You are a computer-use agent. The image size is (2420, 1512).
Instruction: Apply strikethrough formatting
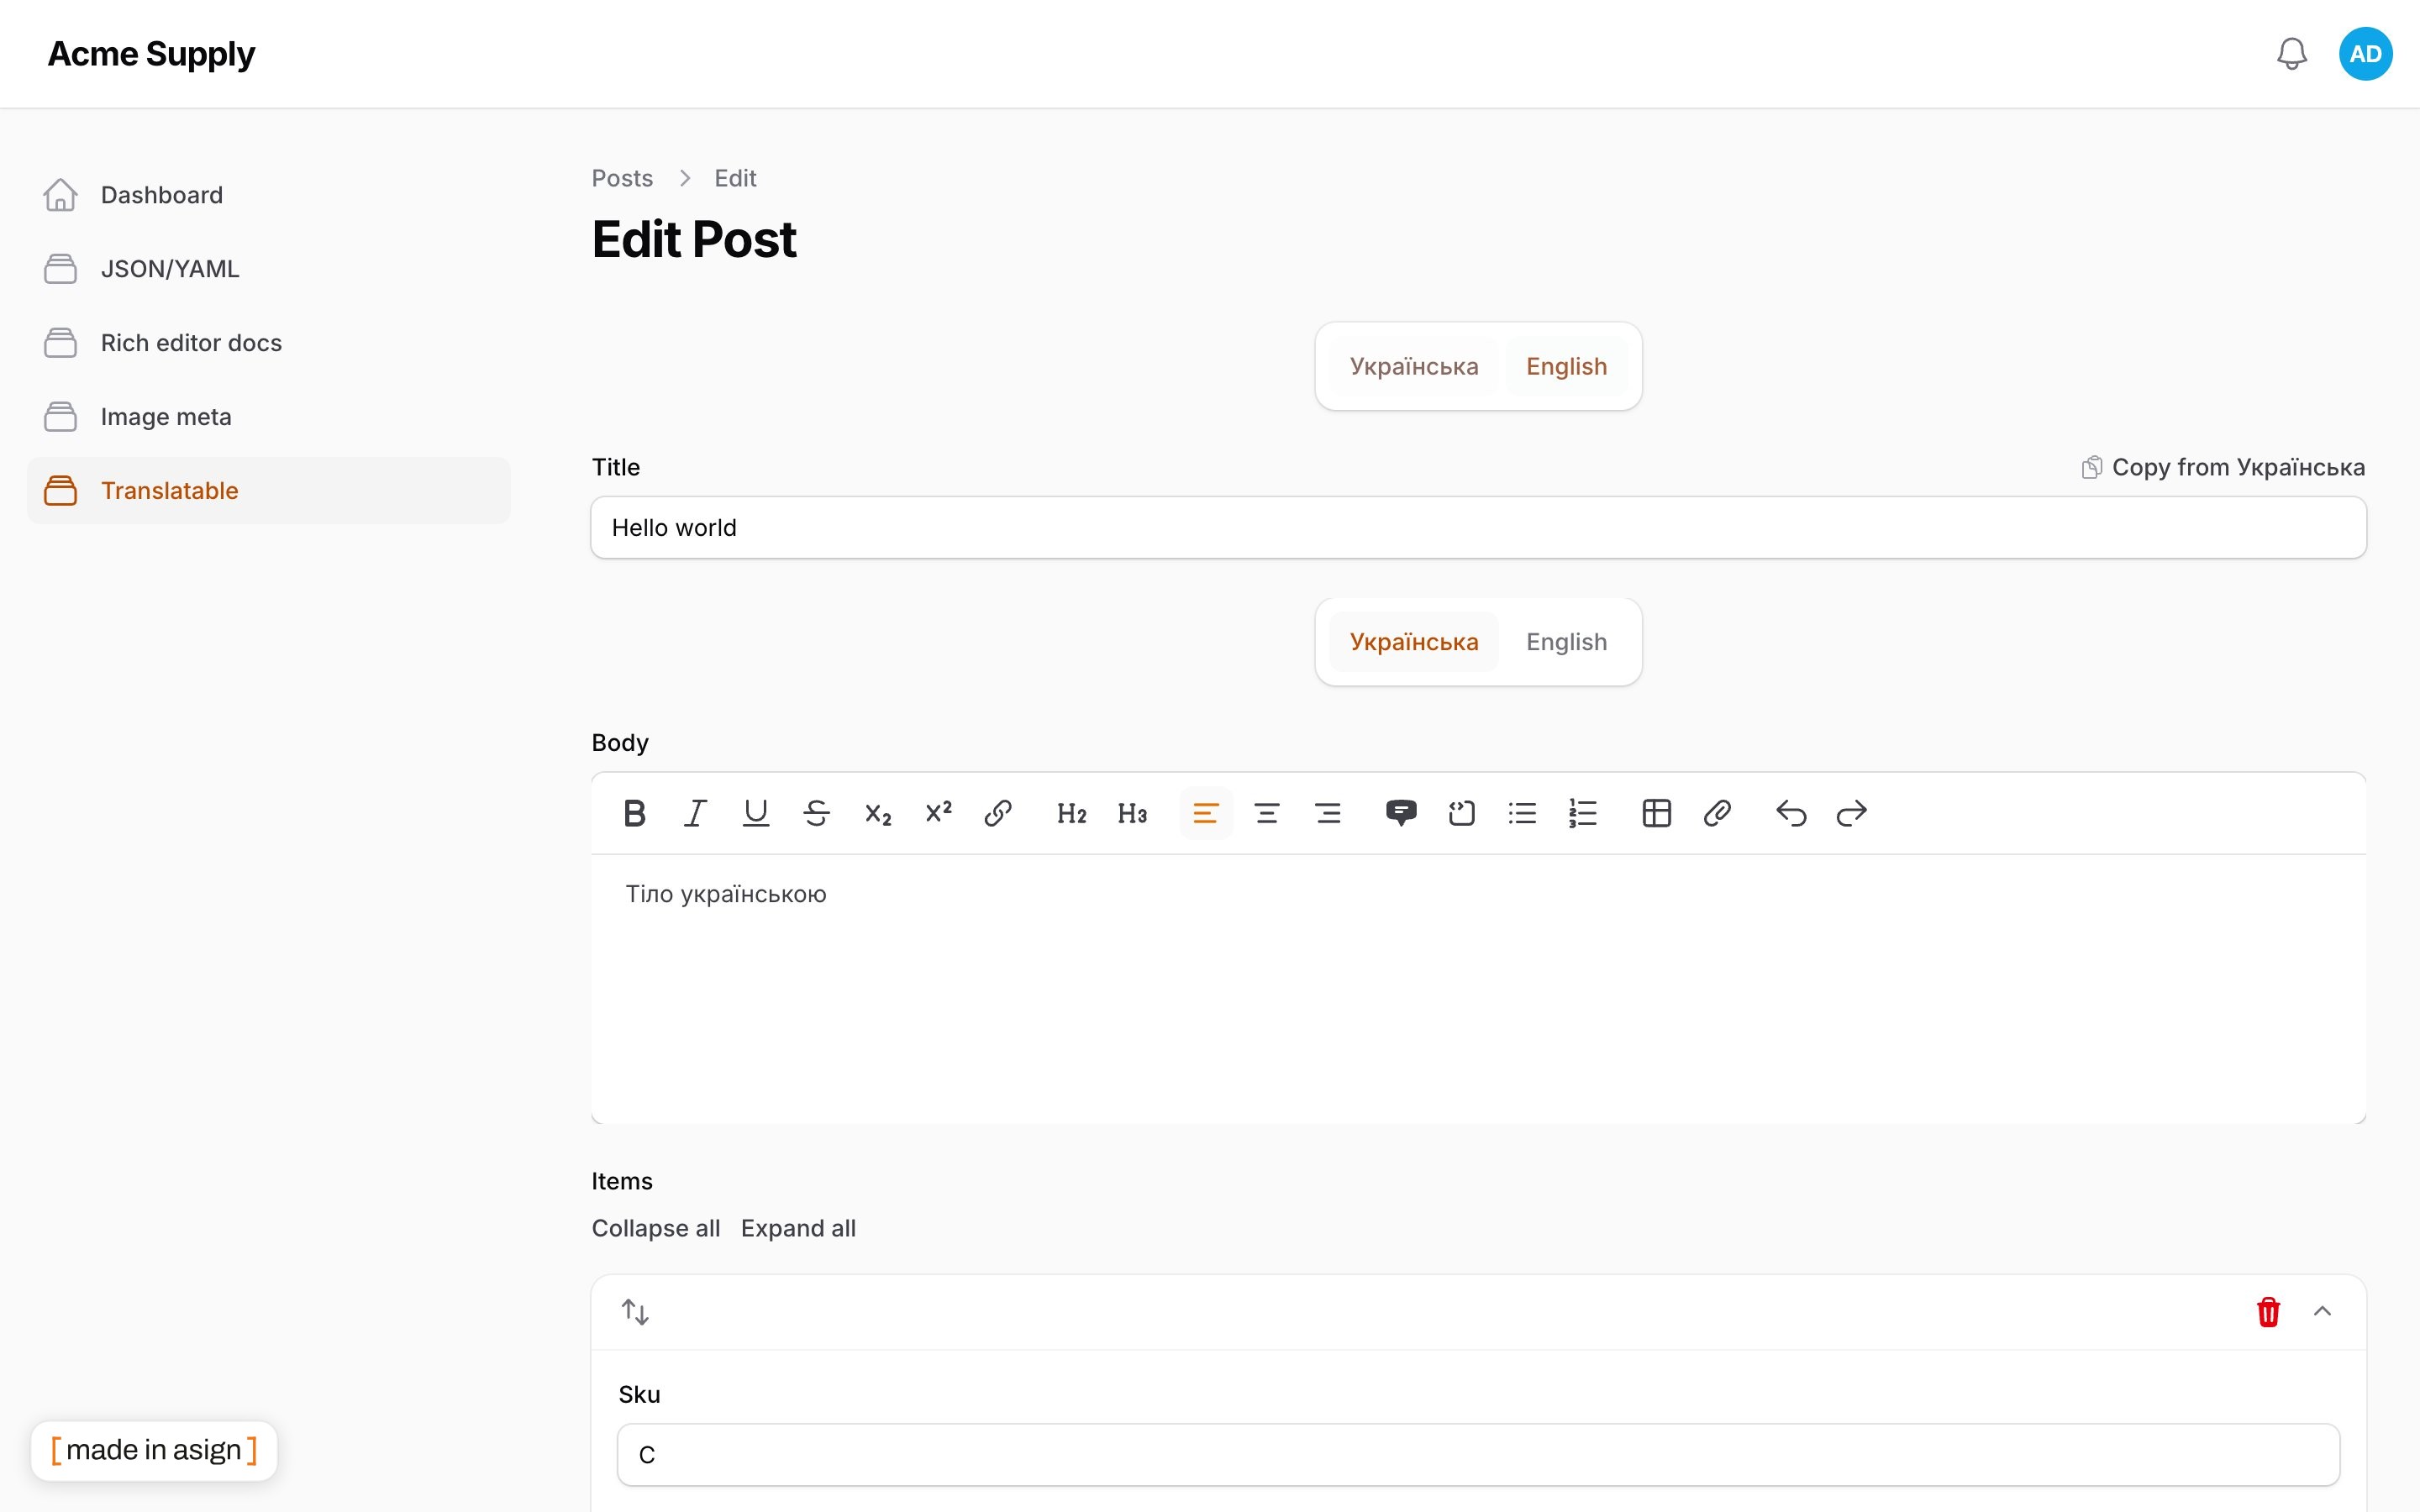click(816, 813)
